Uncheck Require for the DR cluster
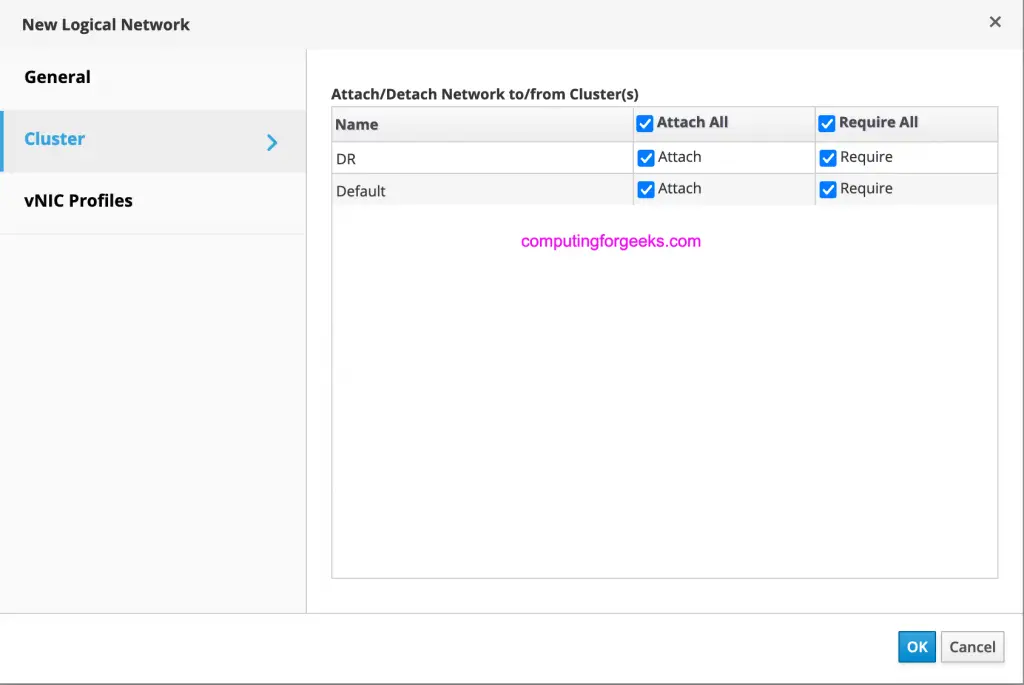This screenshot has height=685, width=1024. (x=828, y=158)
